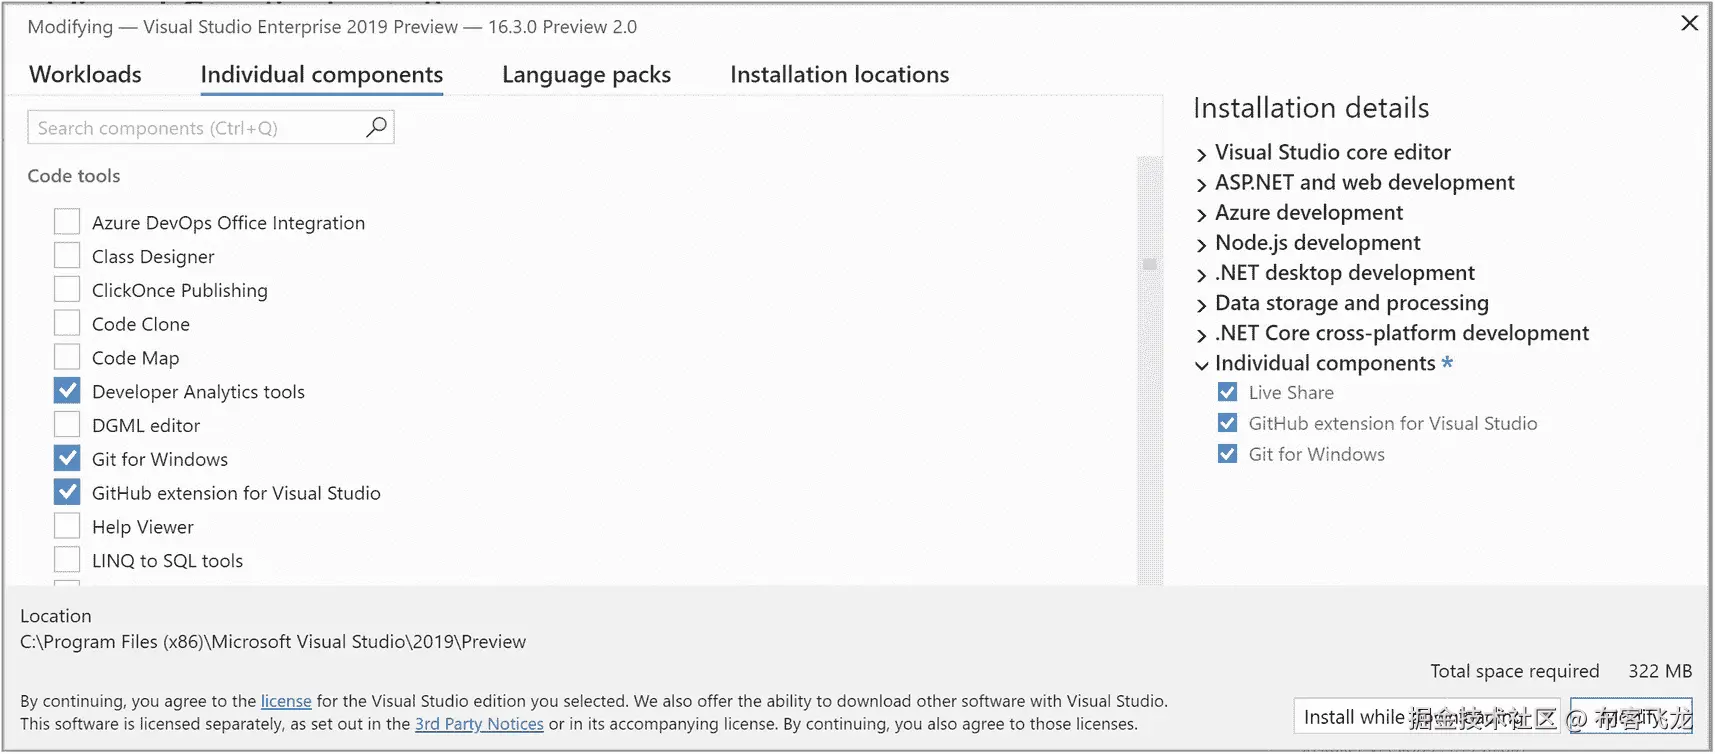Enable the DGML editor checkbox
Viewport: 1715px width, 754px height.
67,425
